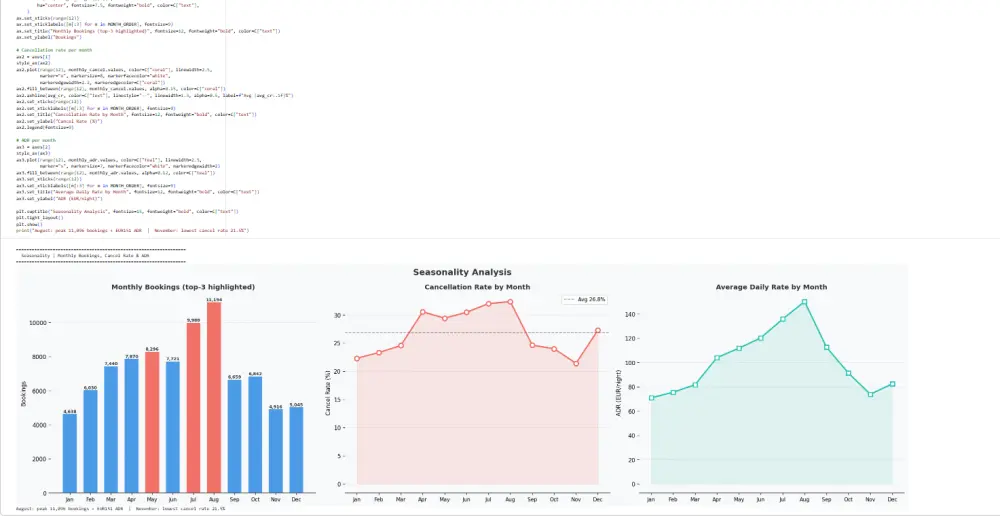The width and height of the screenshot is (1000, 519).
Task: Click the 'ax2.legend(fontsize=9)' code line
Action: (x=45, y=128)
